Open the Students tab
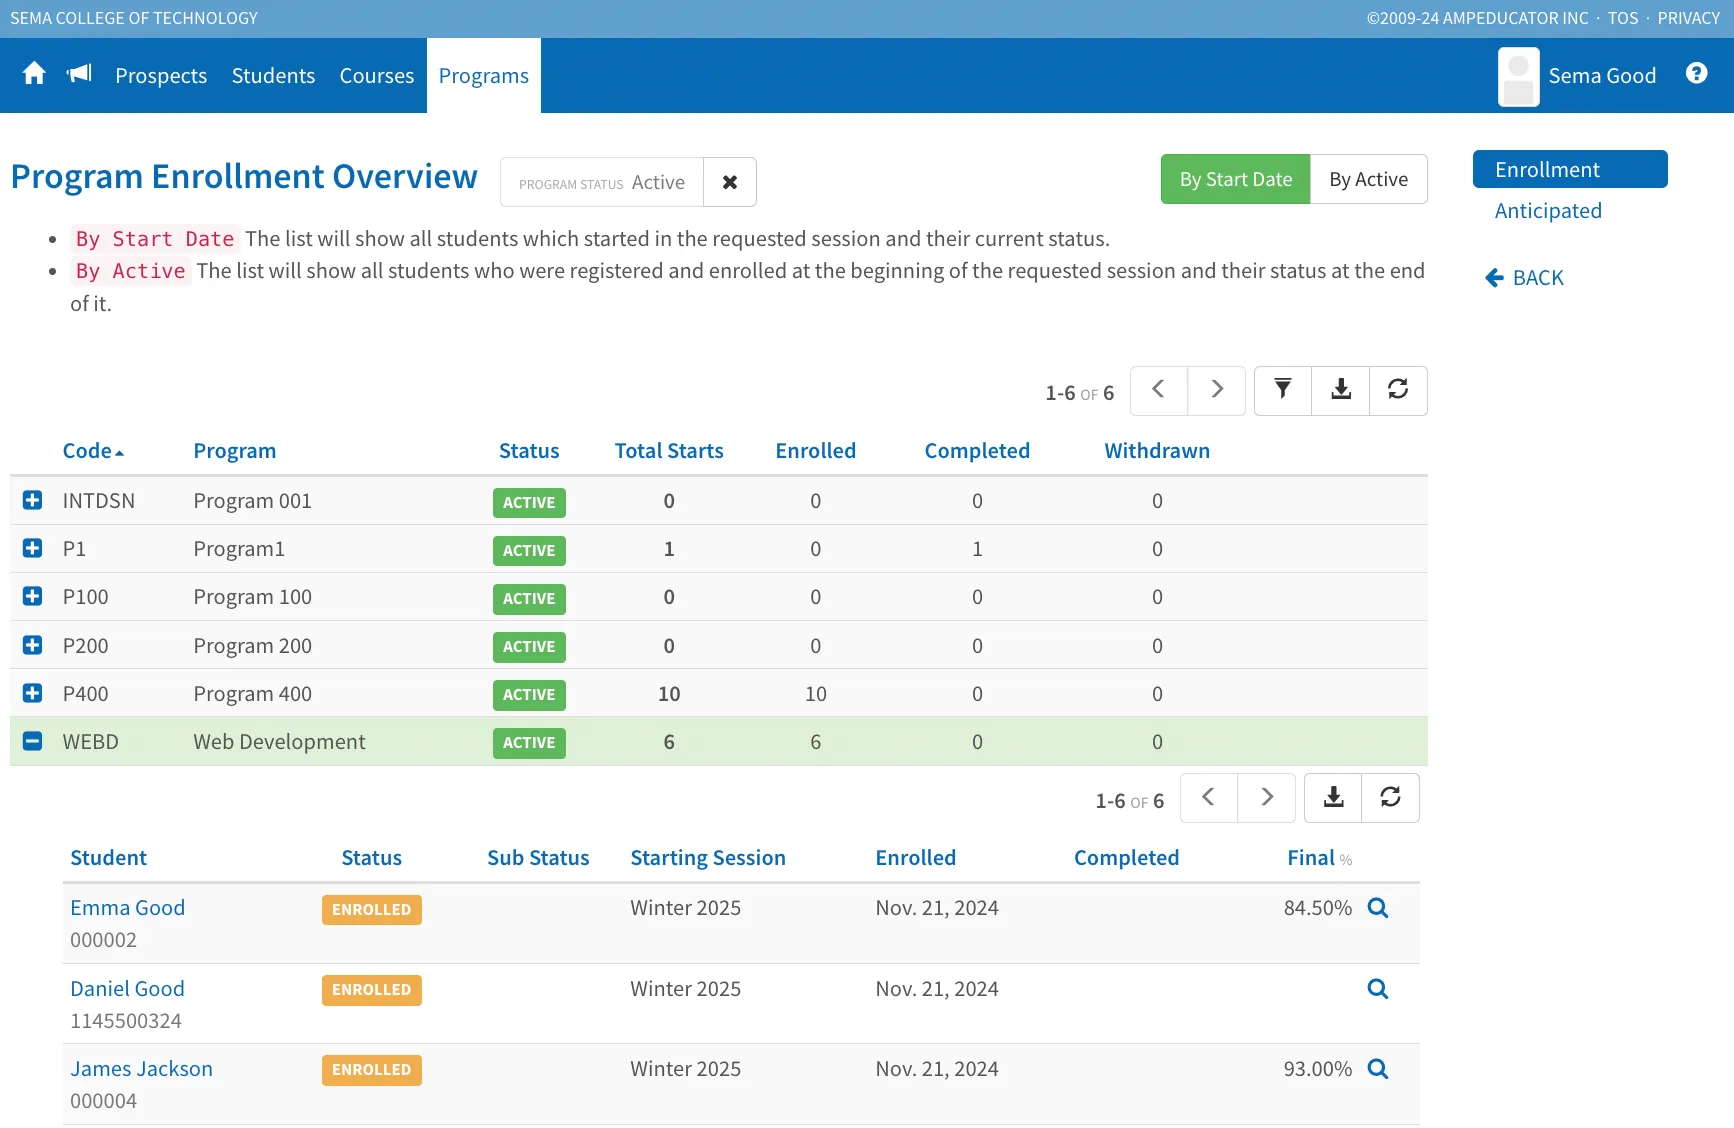This screenshot has width=1734, height=1128. tap(273, 76)
